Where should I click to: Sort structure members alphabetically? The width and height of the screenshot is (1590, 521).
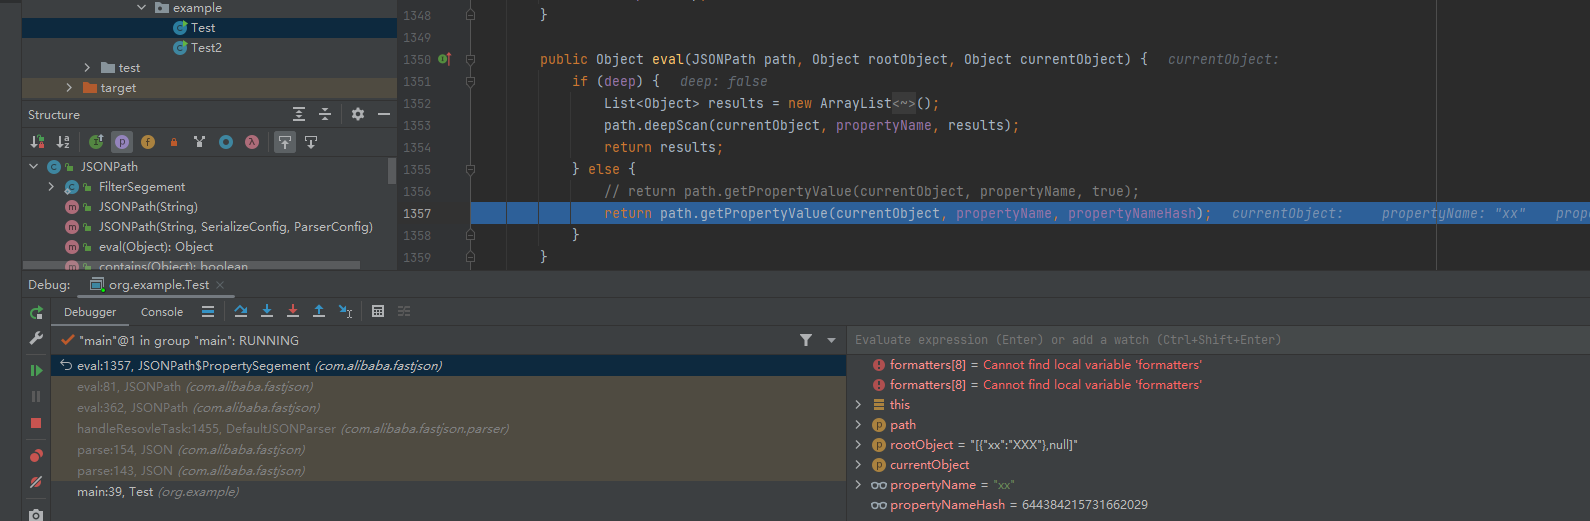[x=63, y=142]
